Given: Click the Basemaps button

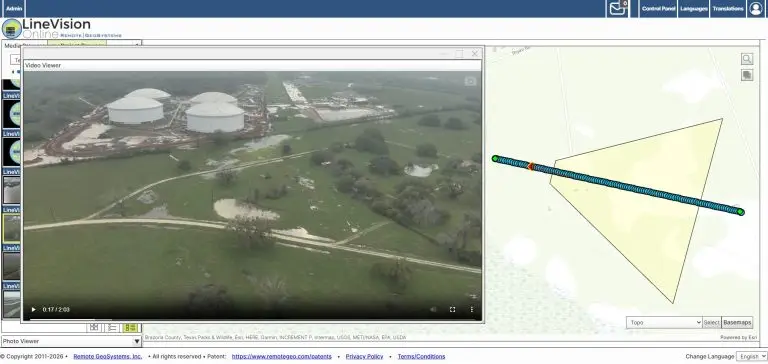Looking at the screenshot, I should point(737,322).
